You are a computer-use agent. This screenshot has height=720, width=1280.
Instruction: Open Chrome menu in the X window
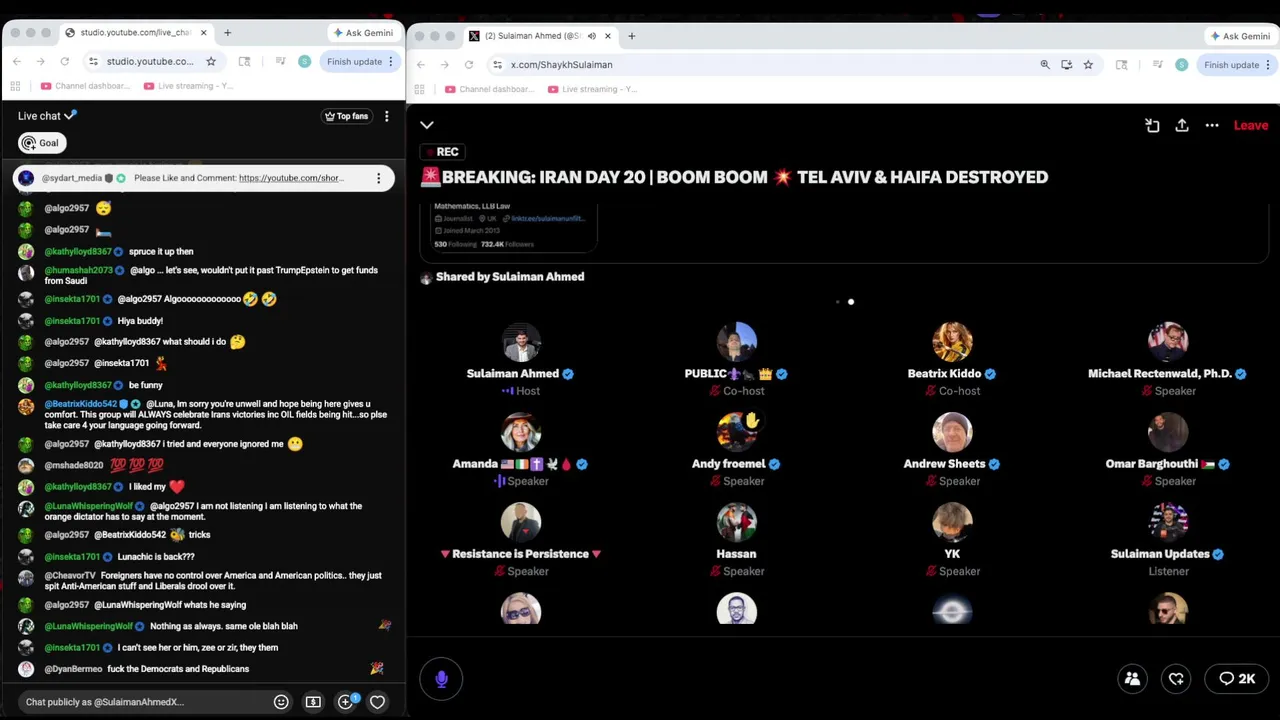tap(1269, 65)
